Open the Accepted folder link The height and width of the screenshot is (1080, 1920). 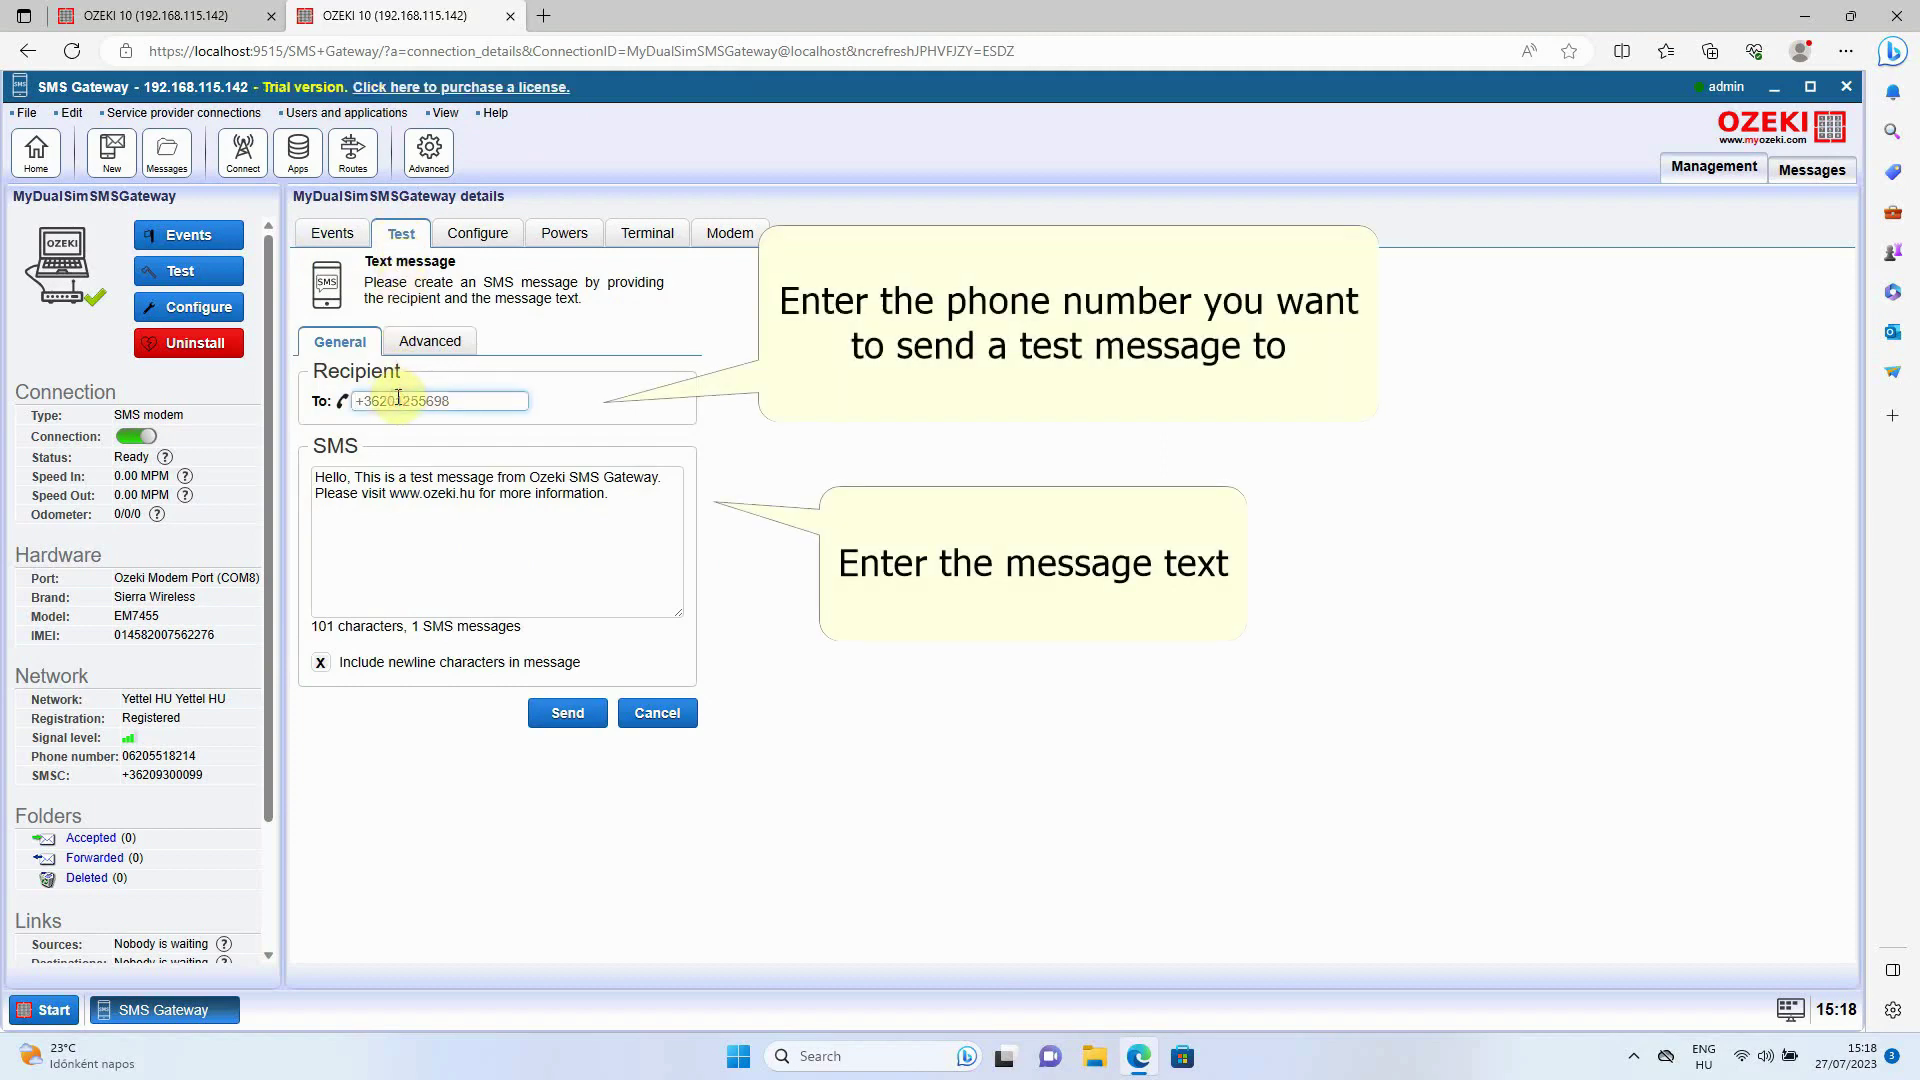pyautogui.click(x=91, y=838)
